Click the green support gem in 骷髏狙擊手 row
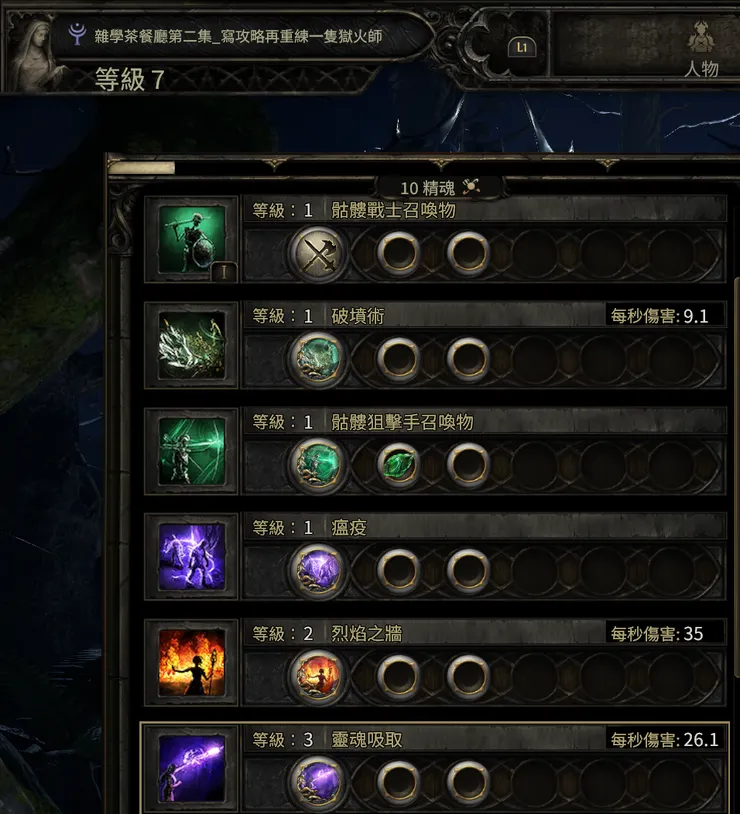Image resolution: width=740 pixels, height=814 pixels. click(x=398, y=465)
